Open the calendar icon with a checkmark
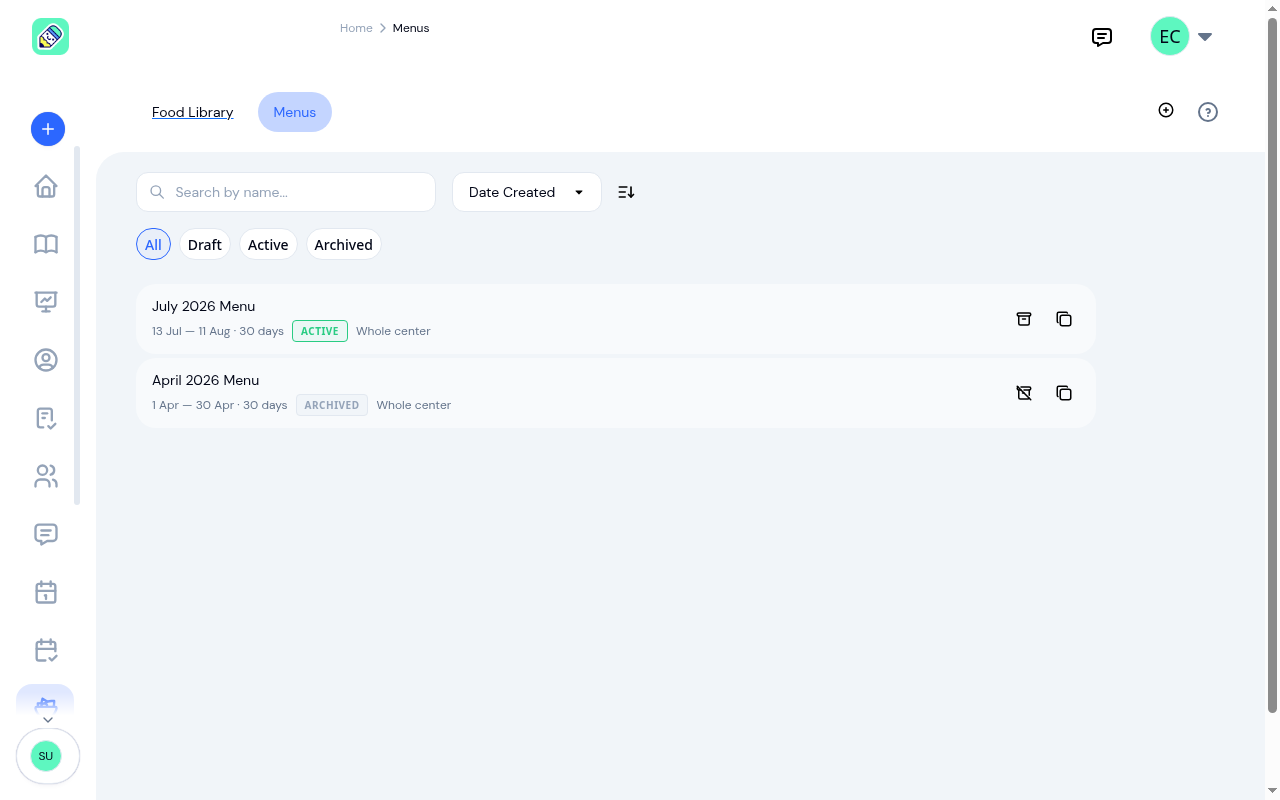 (x=46, y=650)
